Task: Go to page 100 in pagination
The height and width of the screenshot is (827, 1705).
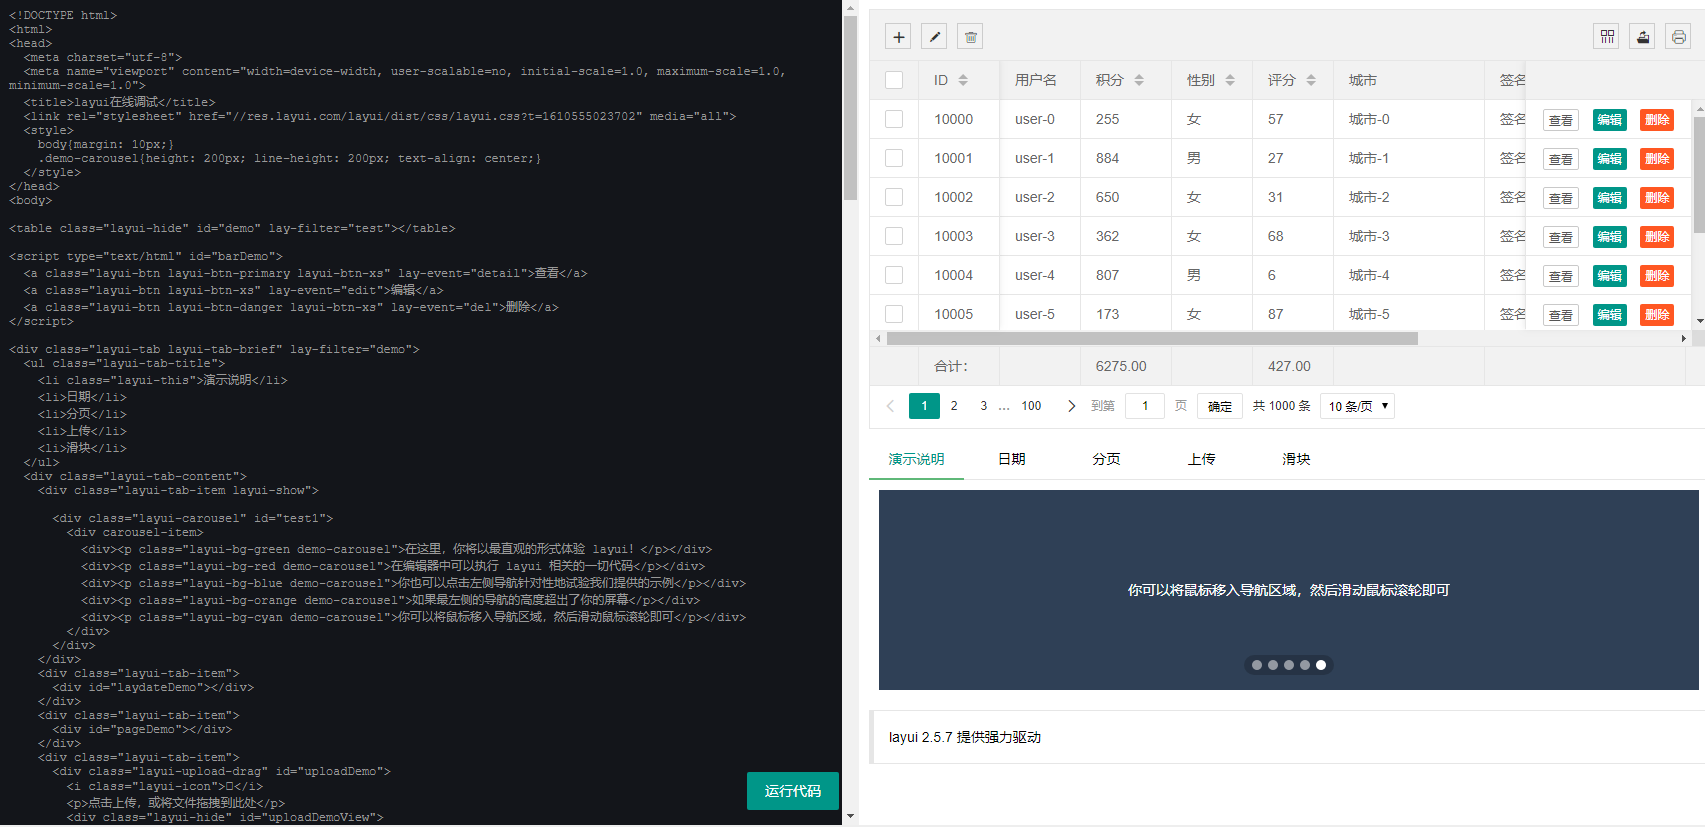Action: (x=1031, y=406)
